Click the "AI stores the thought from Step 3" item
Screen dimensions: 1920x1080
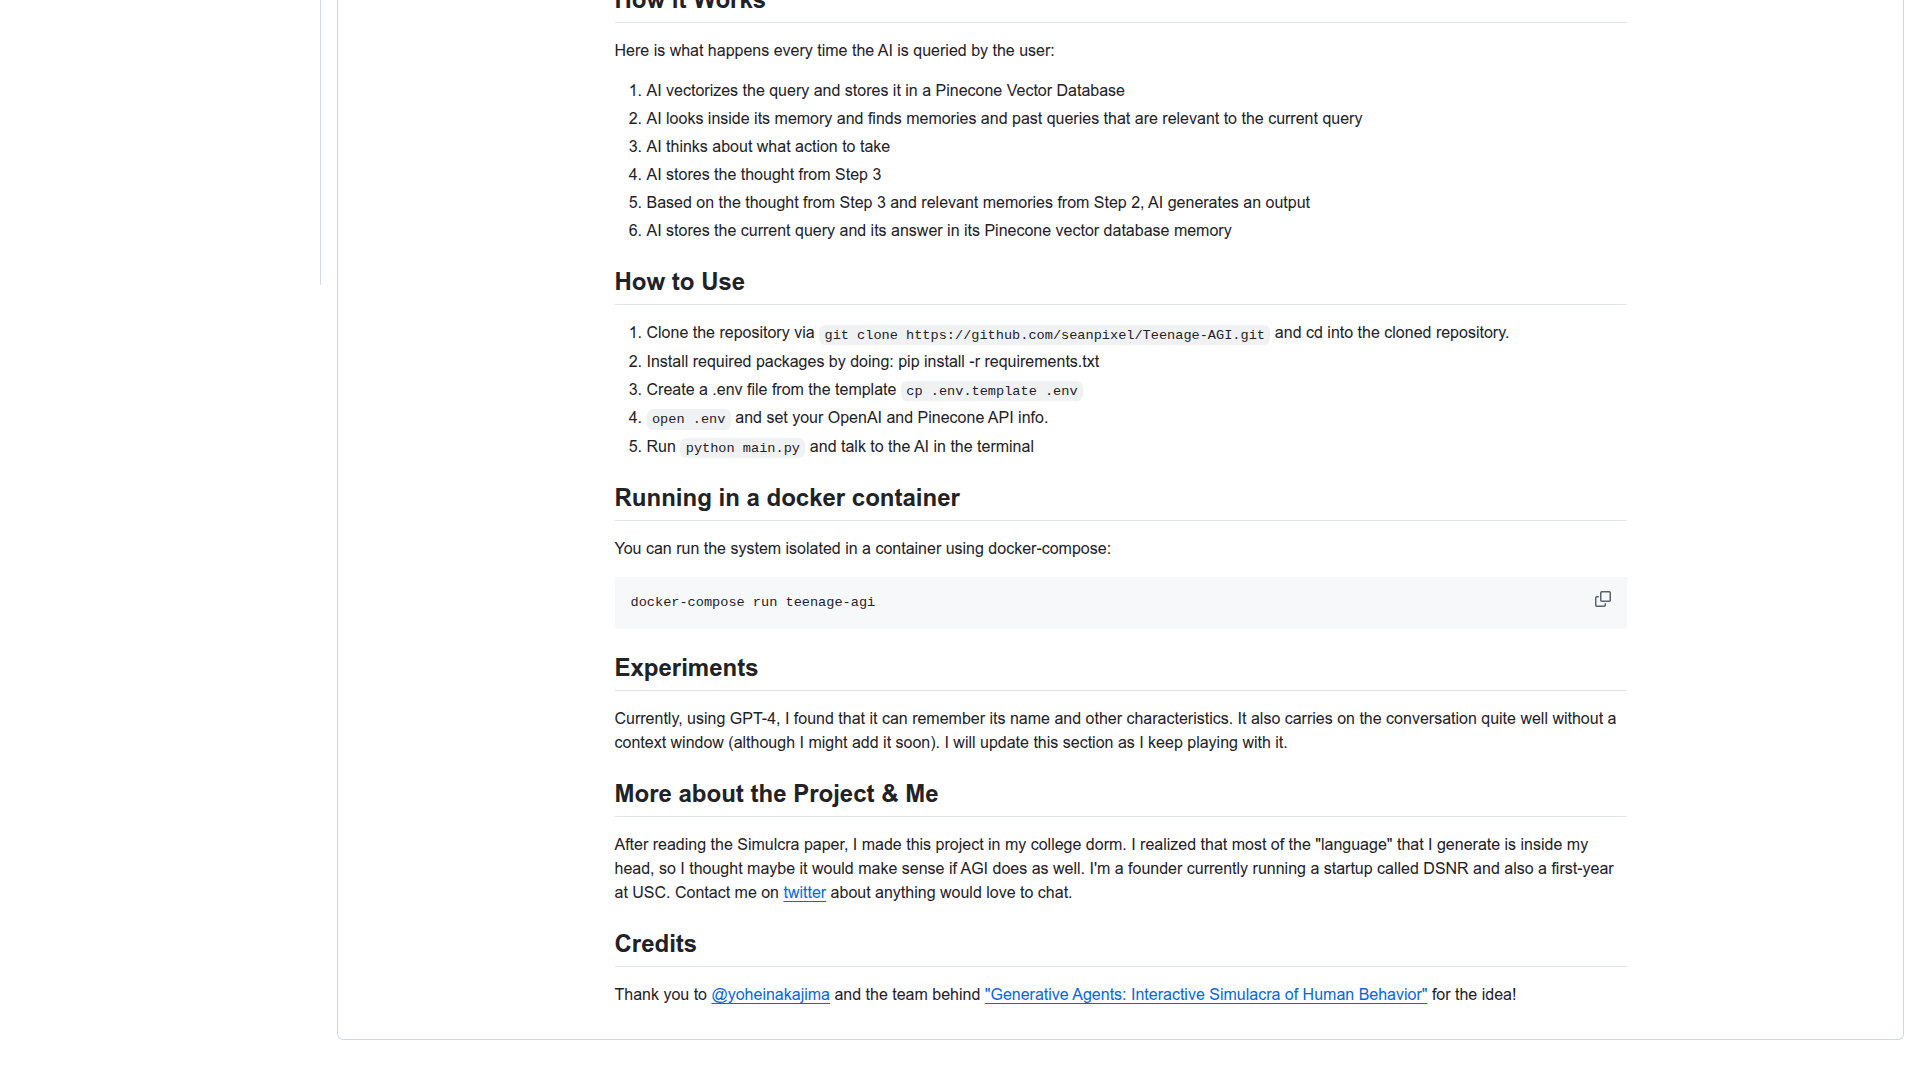click(x=763, y=175)
